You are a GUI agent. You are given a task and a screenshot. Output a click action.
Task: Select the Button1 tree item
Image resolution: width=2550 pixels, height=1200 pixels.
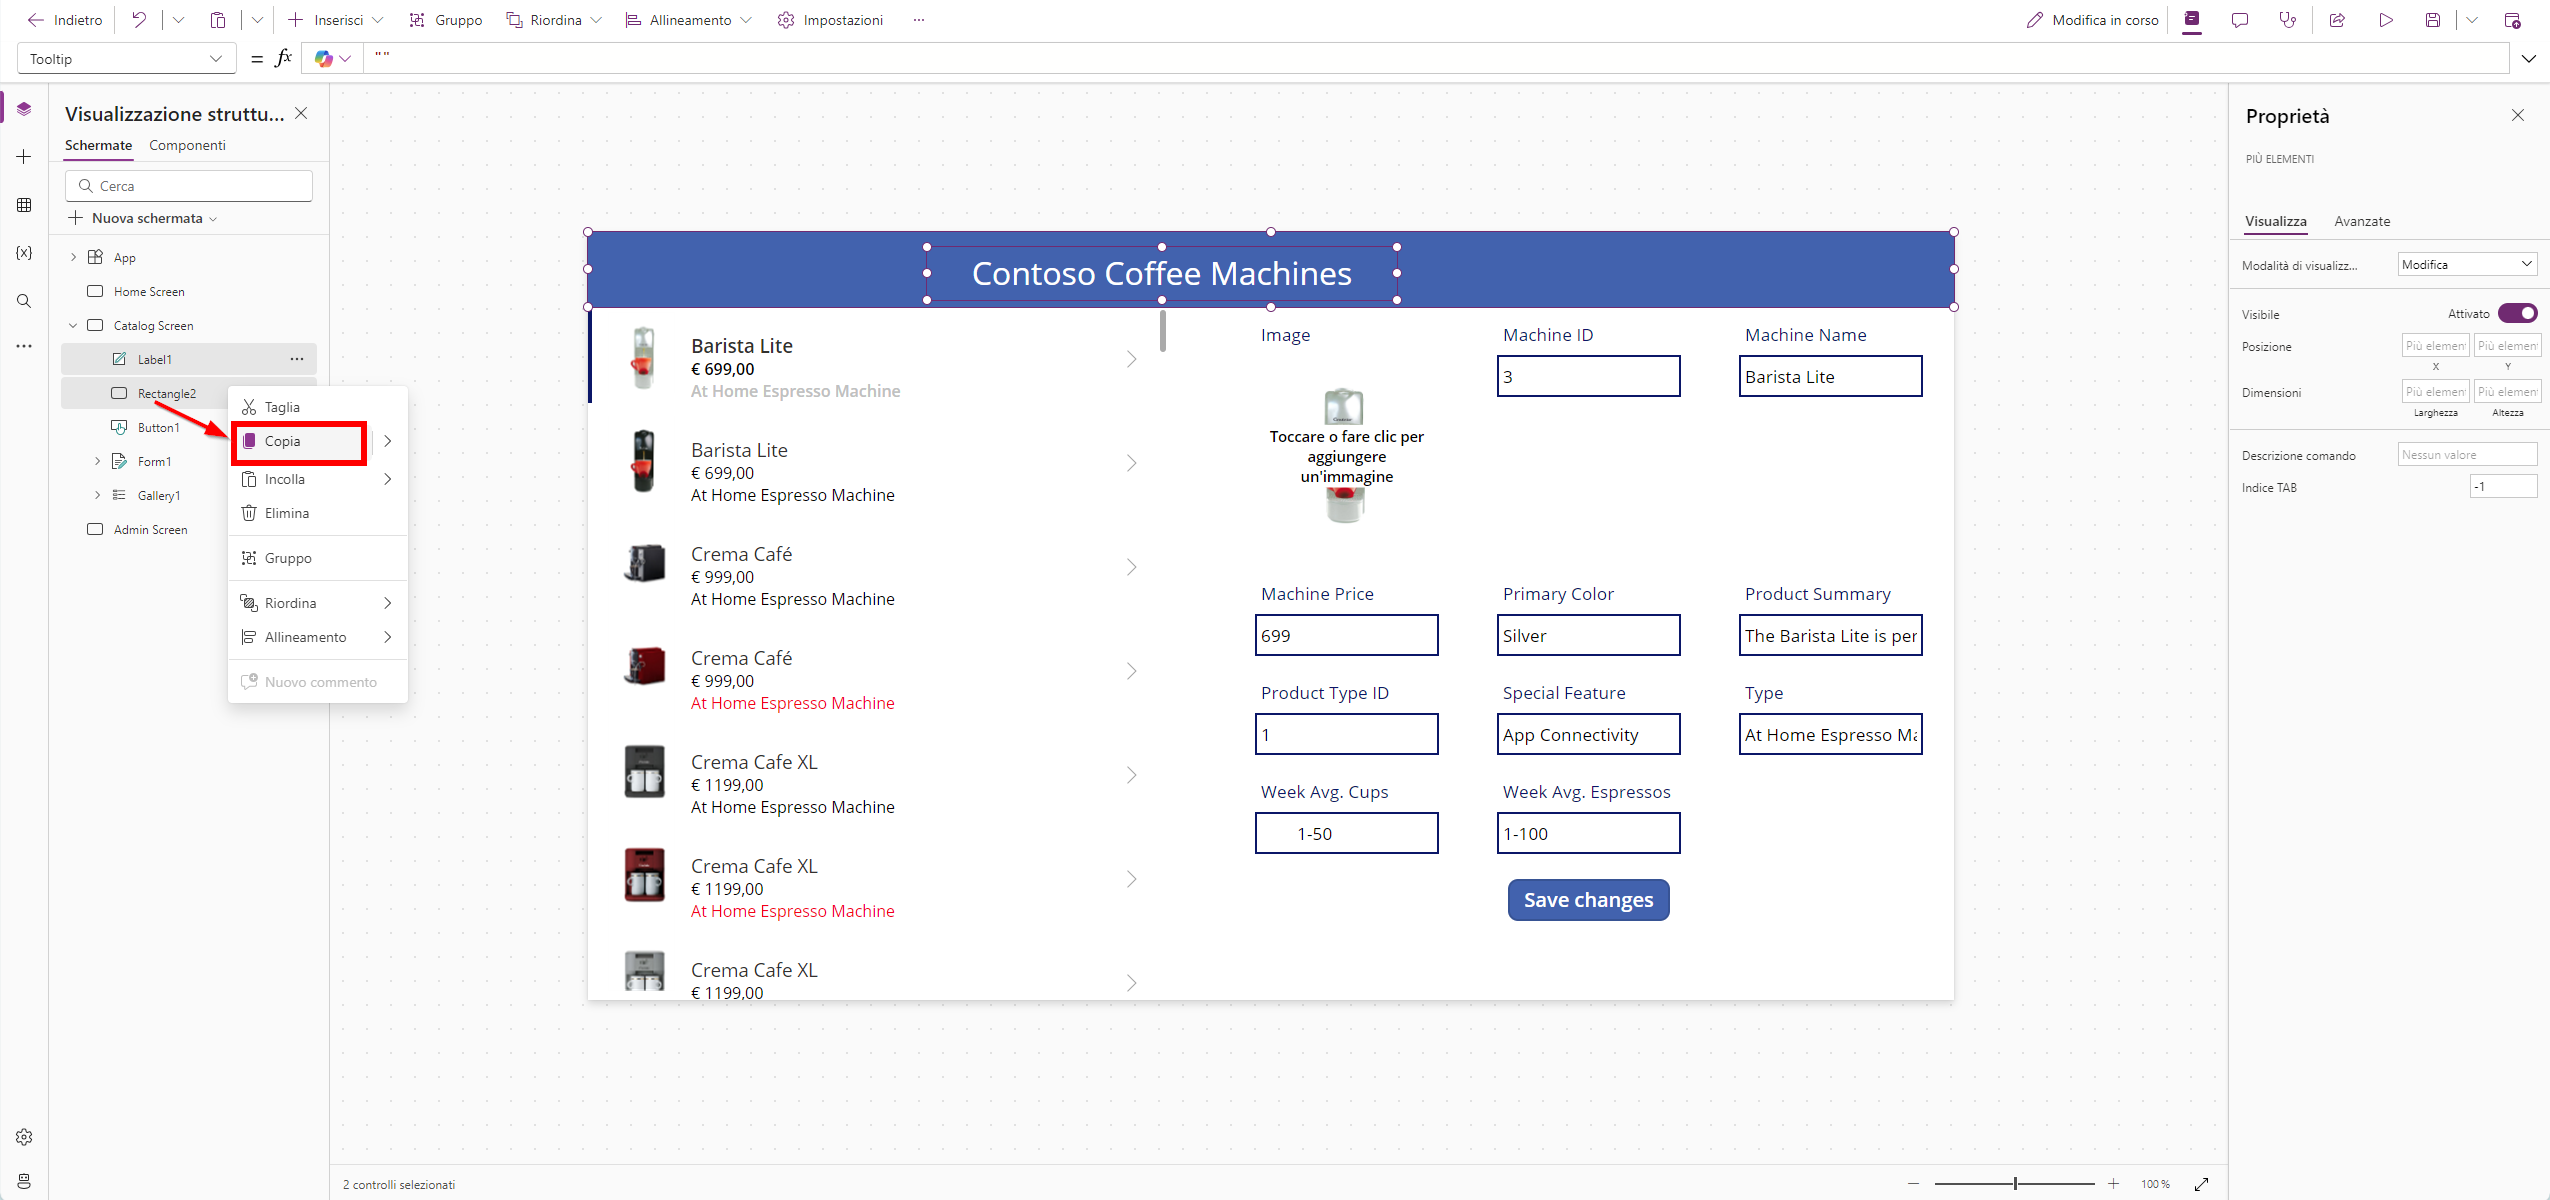[158, 428]
